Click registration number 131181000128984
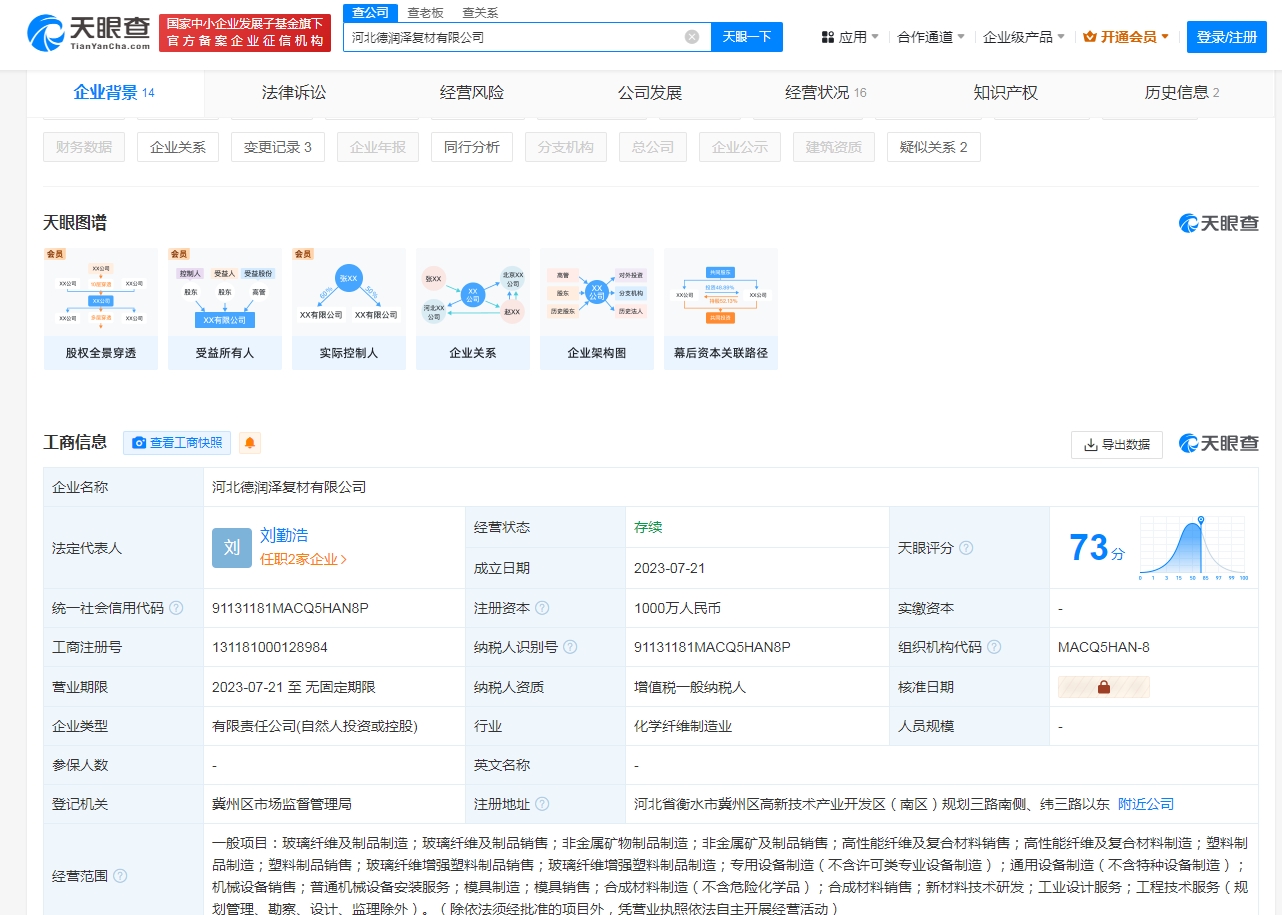Screen dimensions: 1282x915 tap(270, 647)
